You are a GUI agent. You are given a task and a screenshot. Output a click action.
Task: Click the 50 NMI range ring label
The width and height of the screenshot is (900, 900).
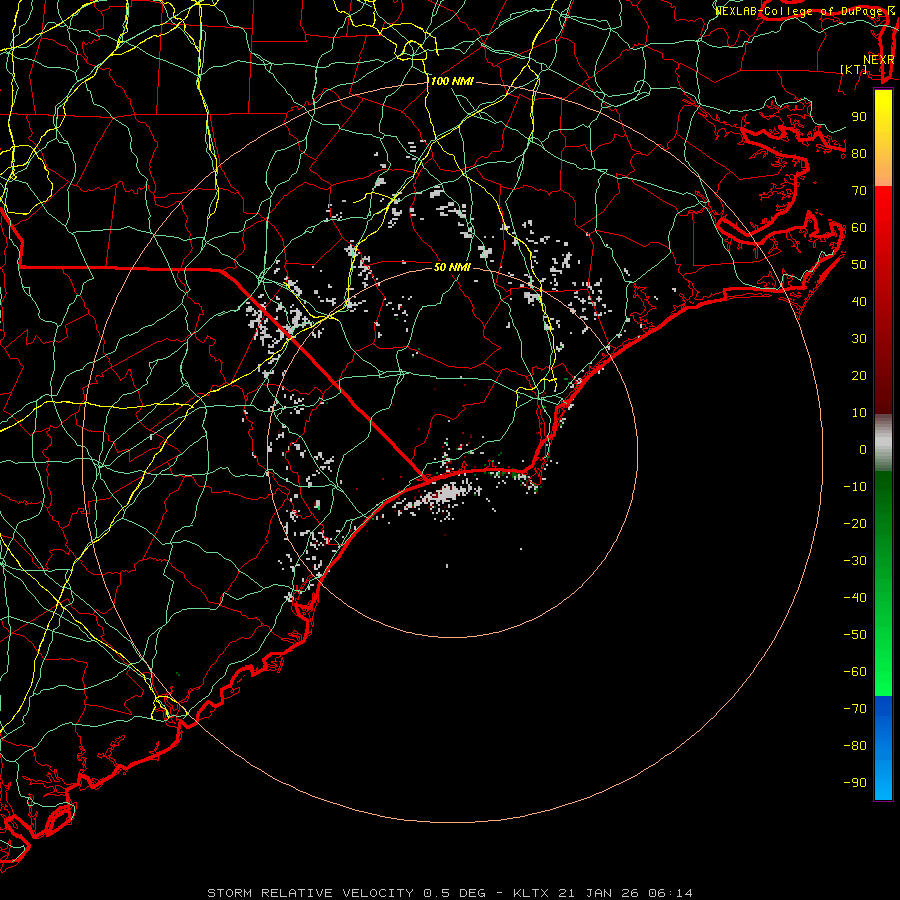(452, 267)
